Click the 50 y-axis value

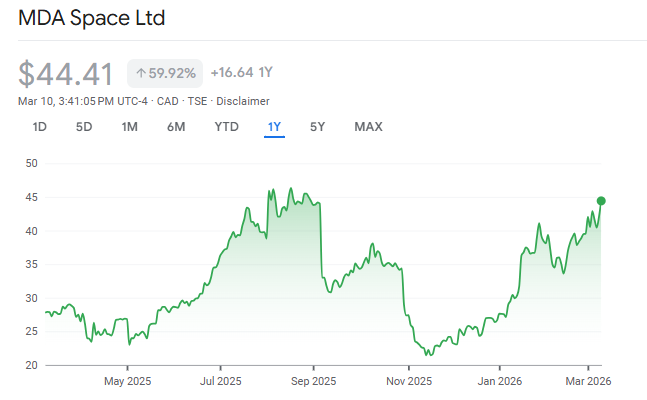pos(31,163)
